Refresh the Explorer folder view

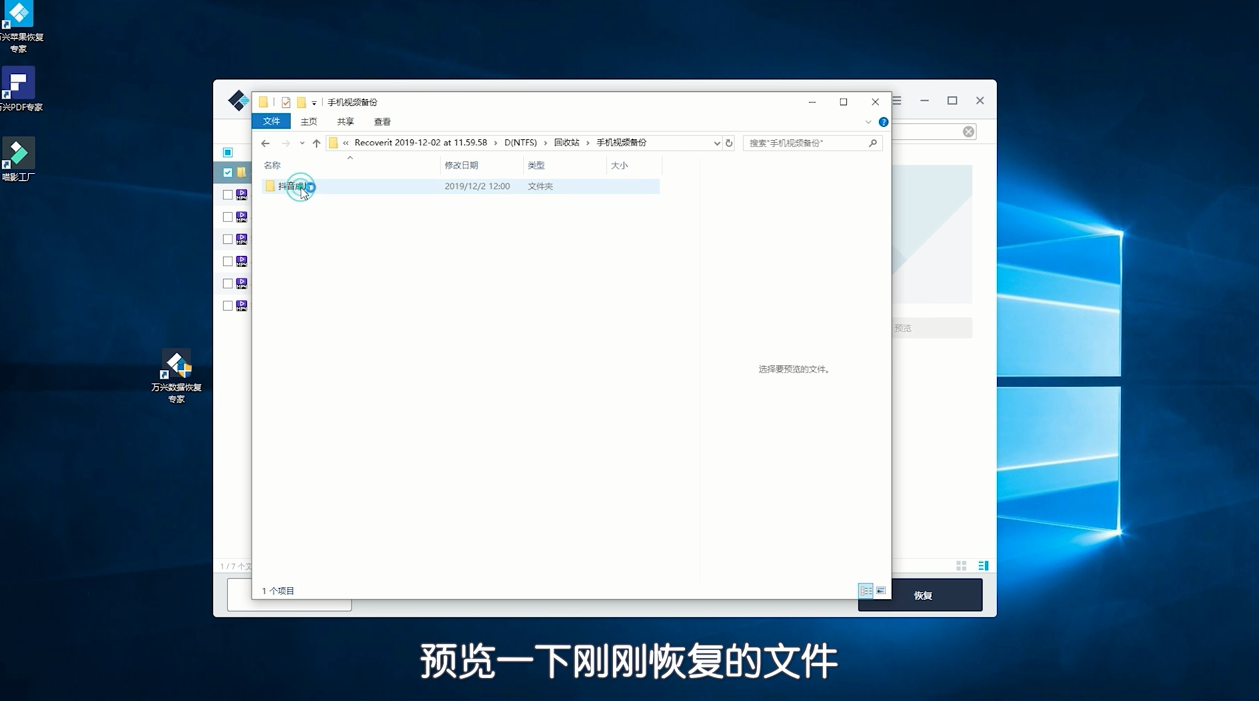click(729, 143)
